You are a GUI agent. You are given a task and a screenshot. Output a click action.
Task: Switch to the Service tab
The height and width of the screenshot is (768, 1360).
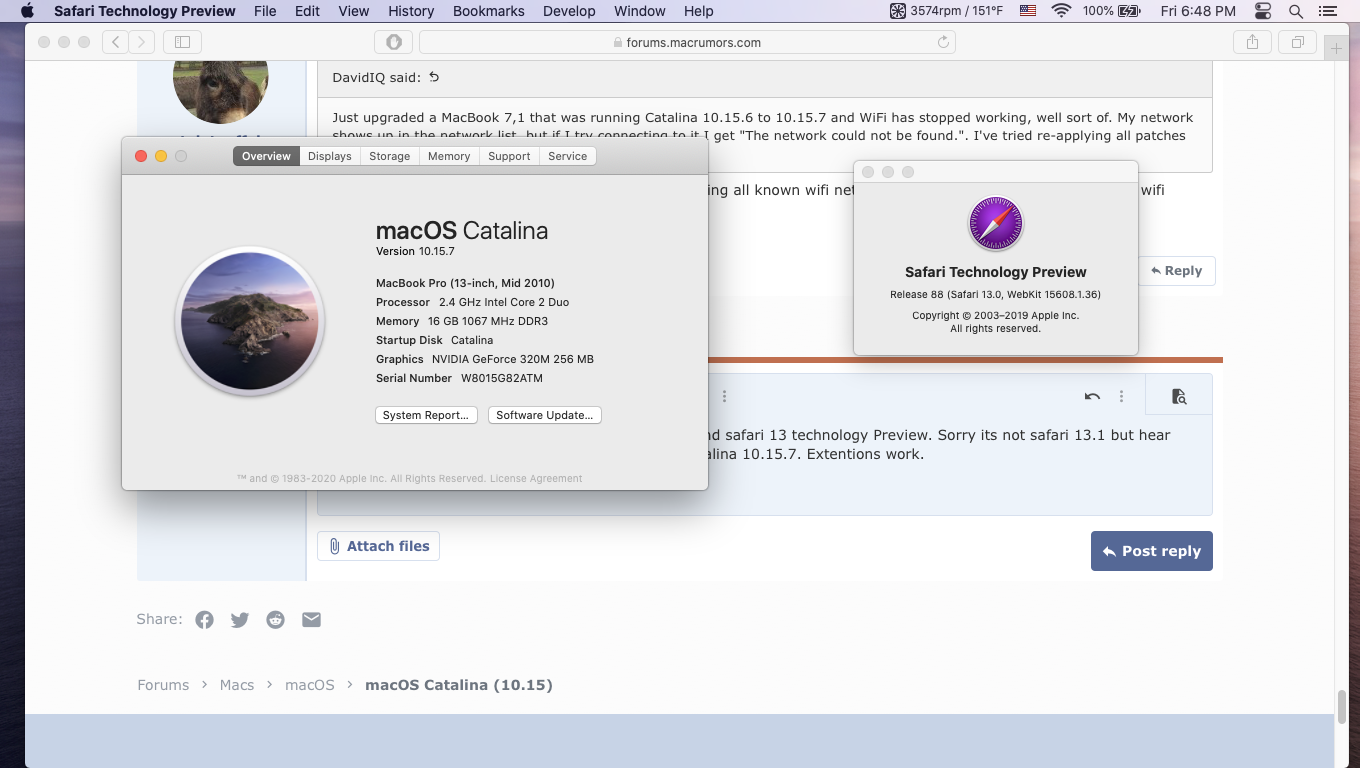point(568,156)
